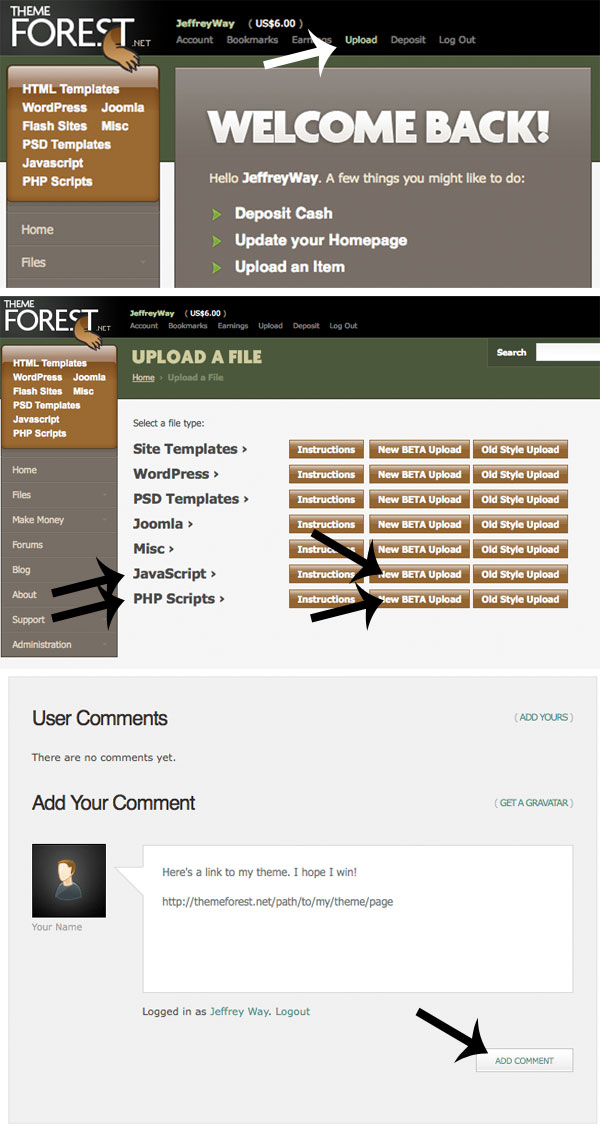Click inside the comment text area
The height and width of the screenshot is (1132, 600).
point(358,918)
